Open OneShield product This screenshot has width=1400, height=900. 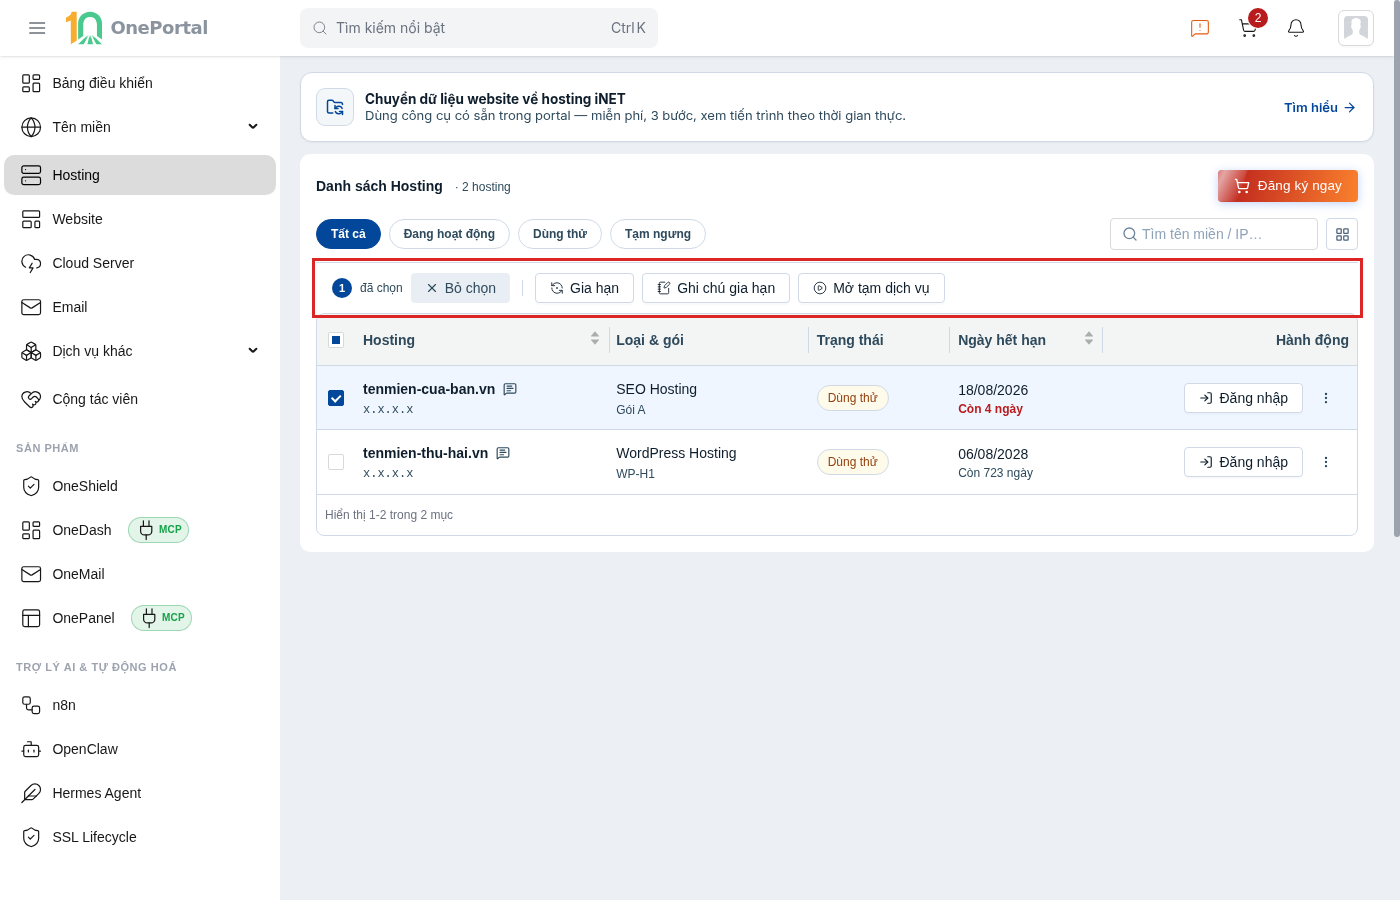(140, 486)
